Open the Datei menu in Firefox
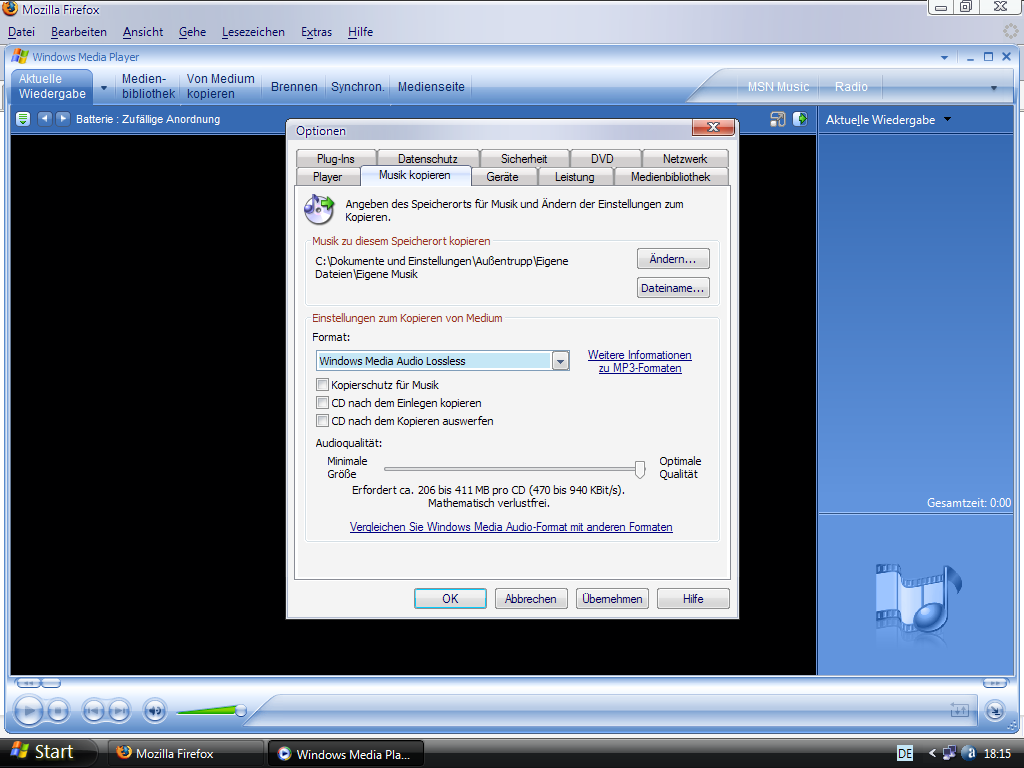 click(x=22, y=31)
